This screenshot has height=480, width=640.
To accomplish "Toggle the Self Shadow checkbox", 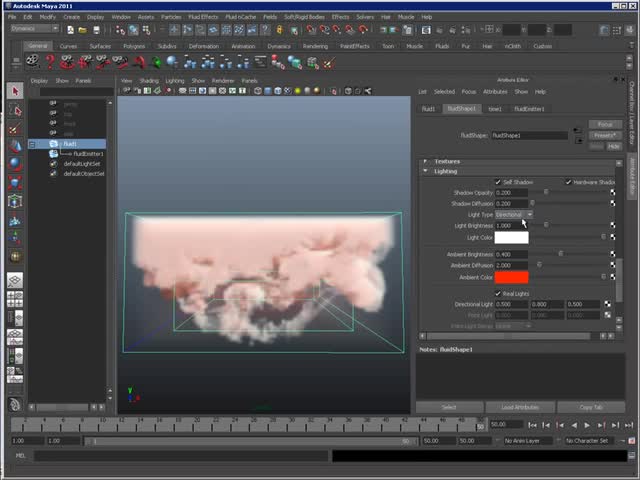I will [499, 182].
